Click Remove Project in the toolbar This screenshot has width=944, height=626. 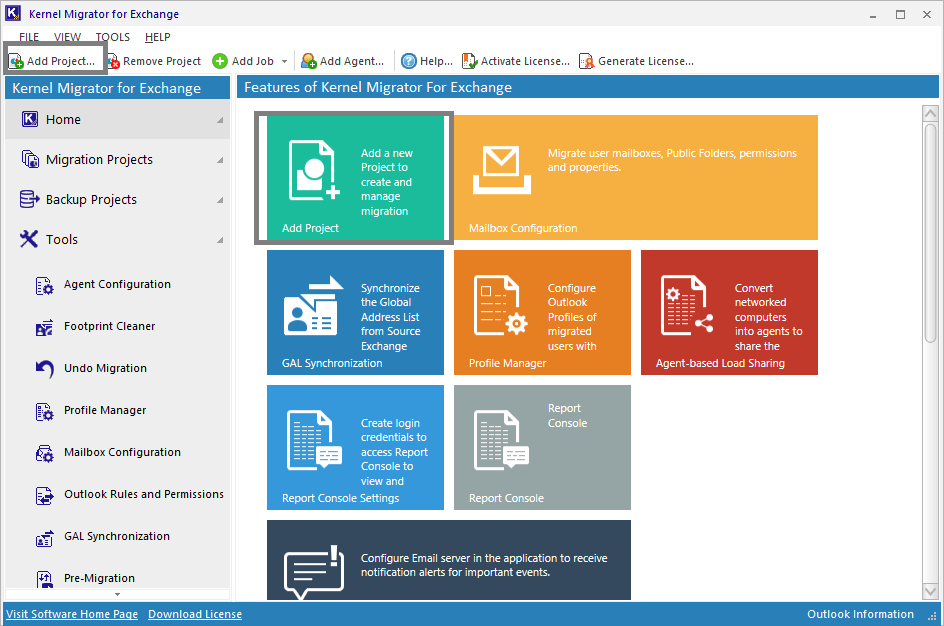click(x=154, y=61)
